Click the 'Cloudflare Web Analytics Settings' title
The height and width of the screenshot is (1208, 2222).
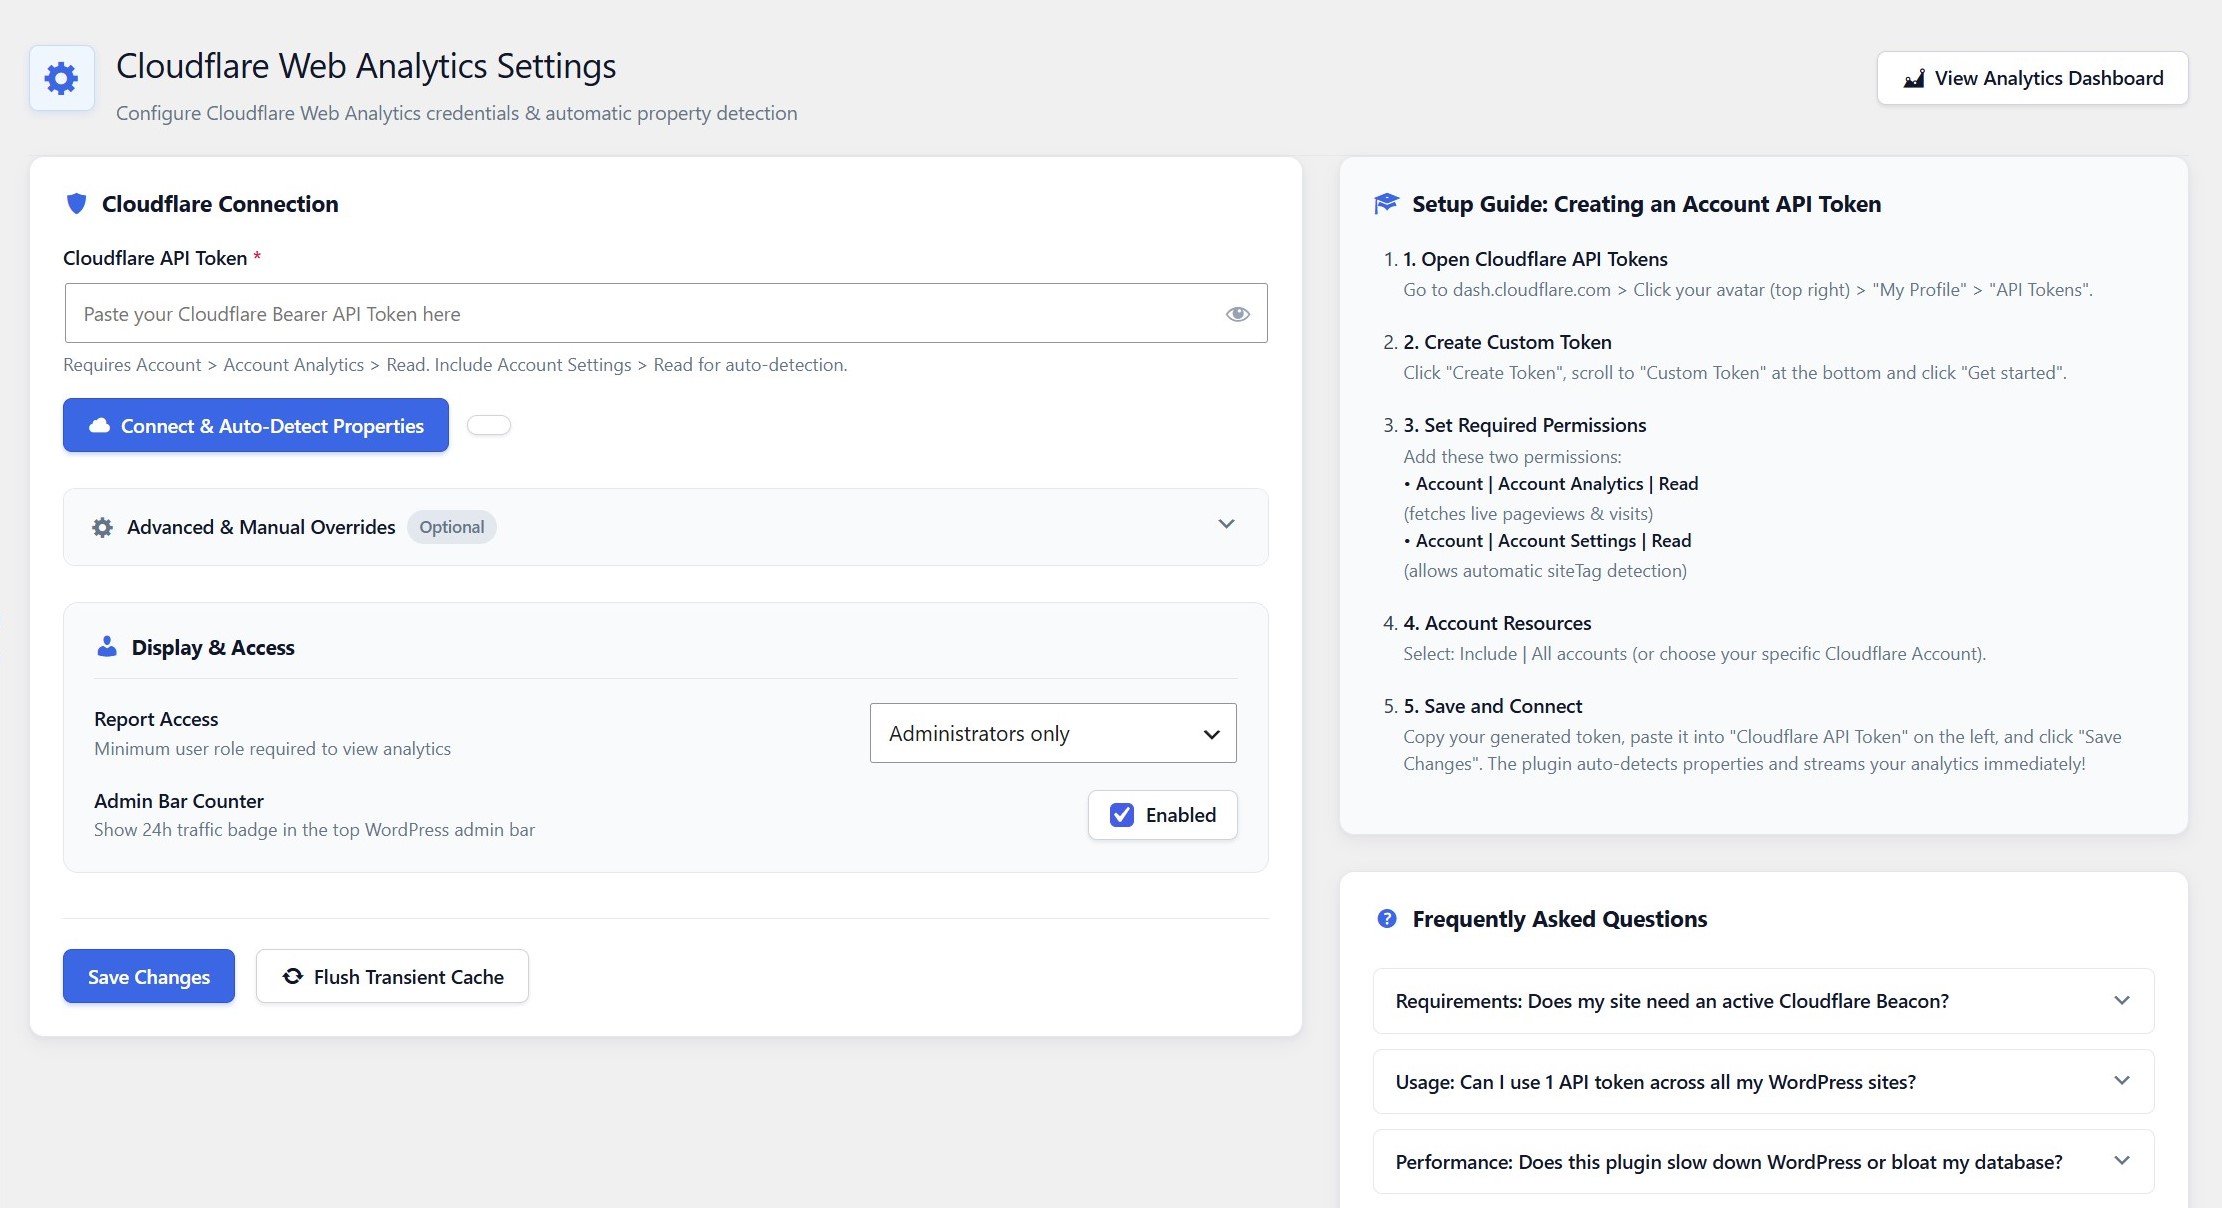click(366, 66)
